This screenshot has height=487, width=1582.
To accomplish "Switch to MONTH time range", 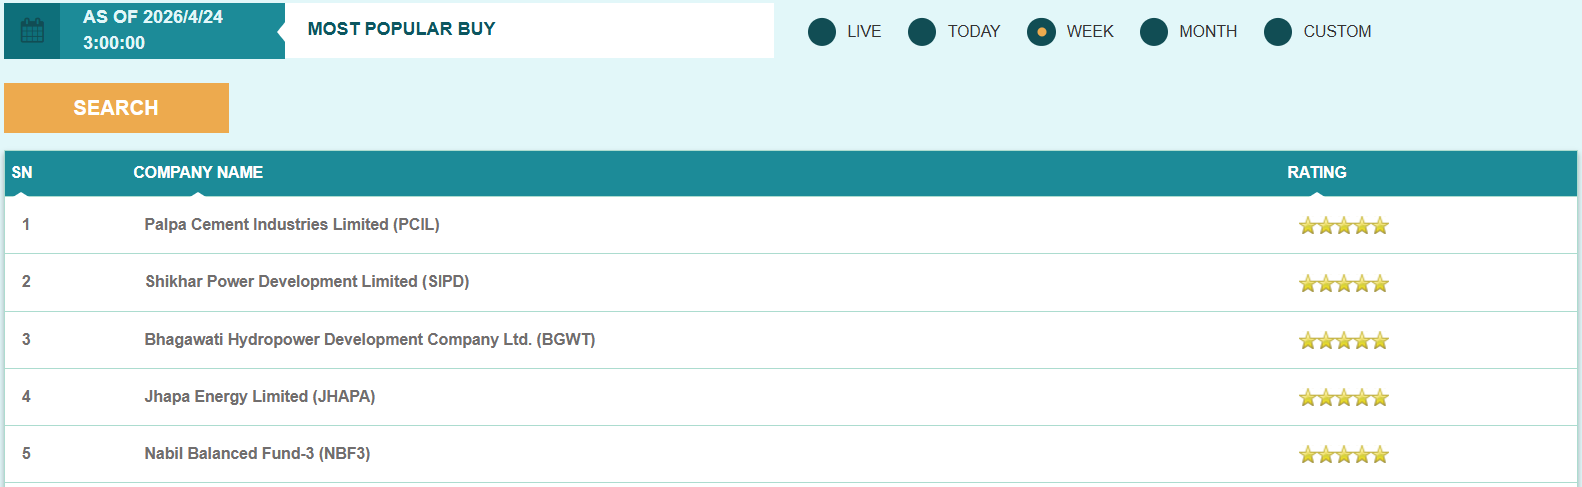I will (1154, 32).
